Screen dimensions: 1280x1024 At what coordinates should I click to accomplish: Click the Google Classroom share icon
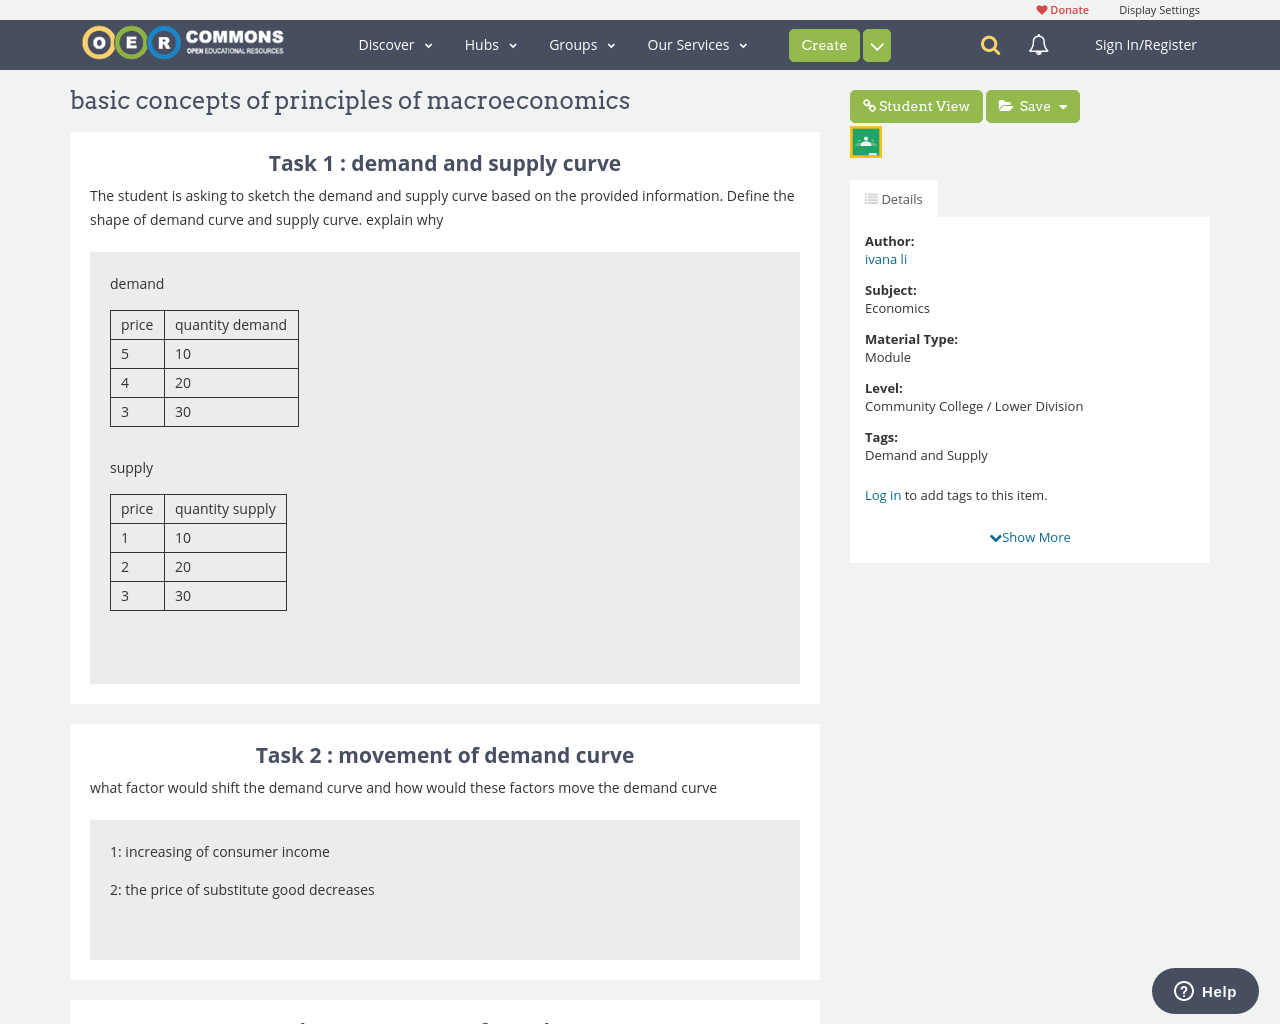[866, 142]
